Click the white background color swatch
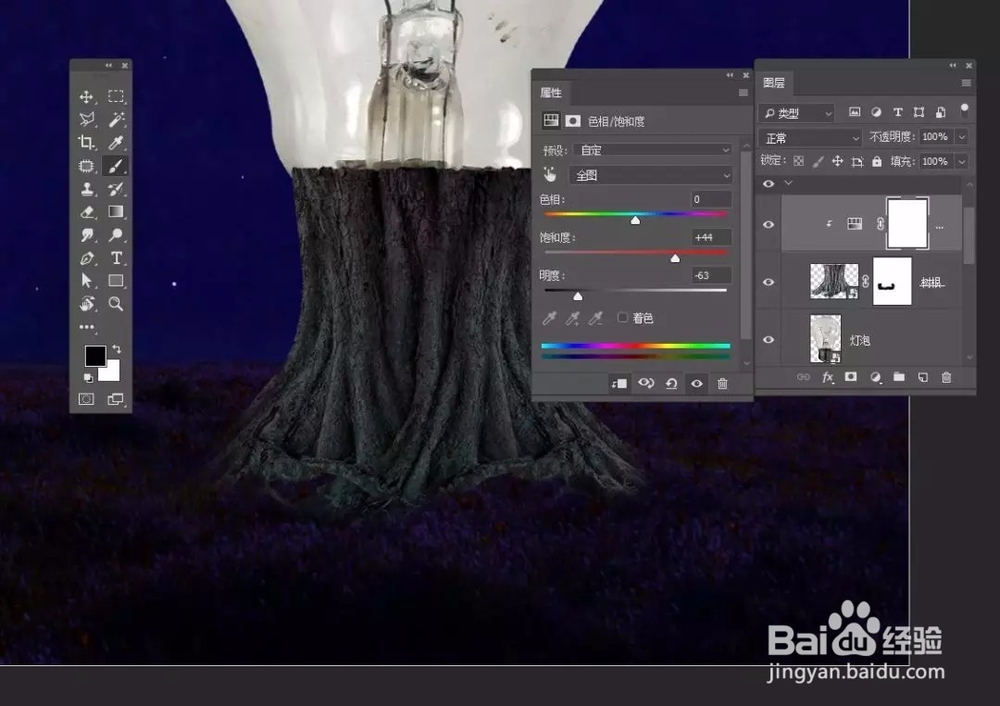1000x706 pixels. coord(112,373)
